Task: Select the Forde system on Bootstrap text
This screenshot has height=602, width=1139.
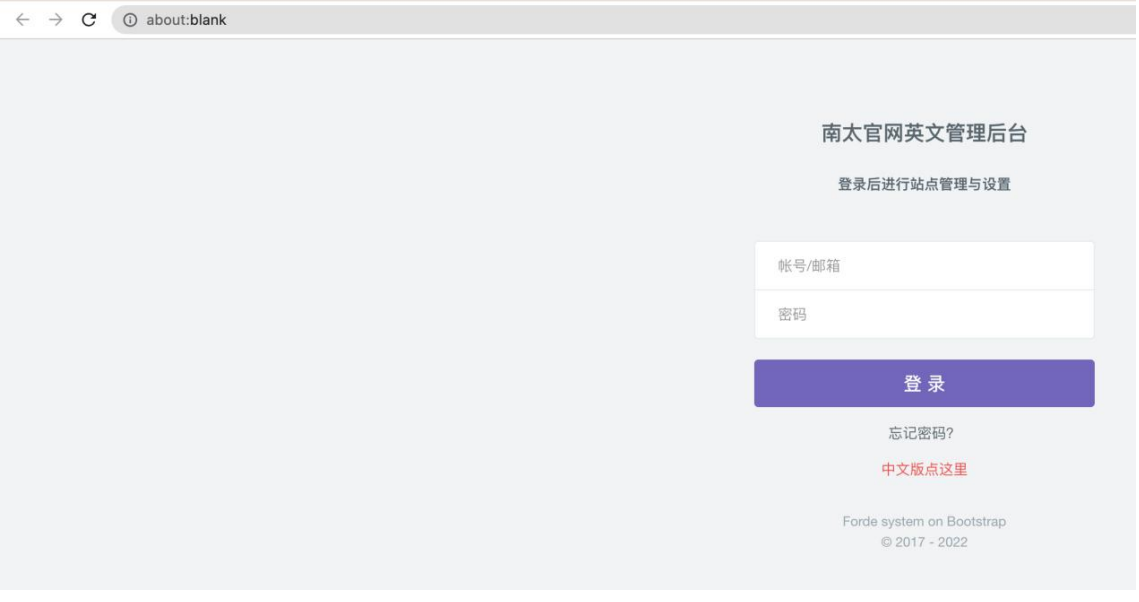Action: pyautogui.click(x=924, y=521)
